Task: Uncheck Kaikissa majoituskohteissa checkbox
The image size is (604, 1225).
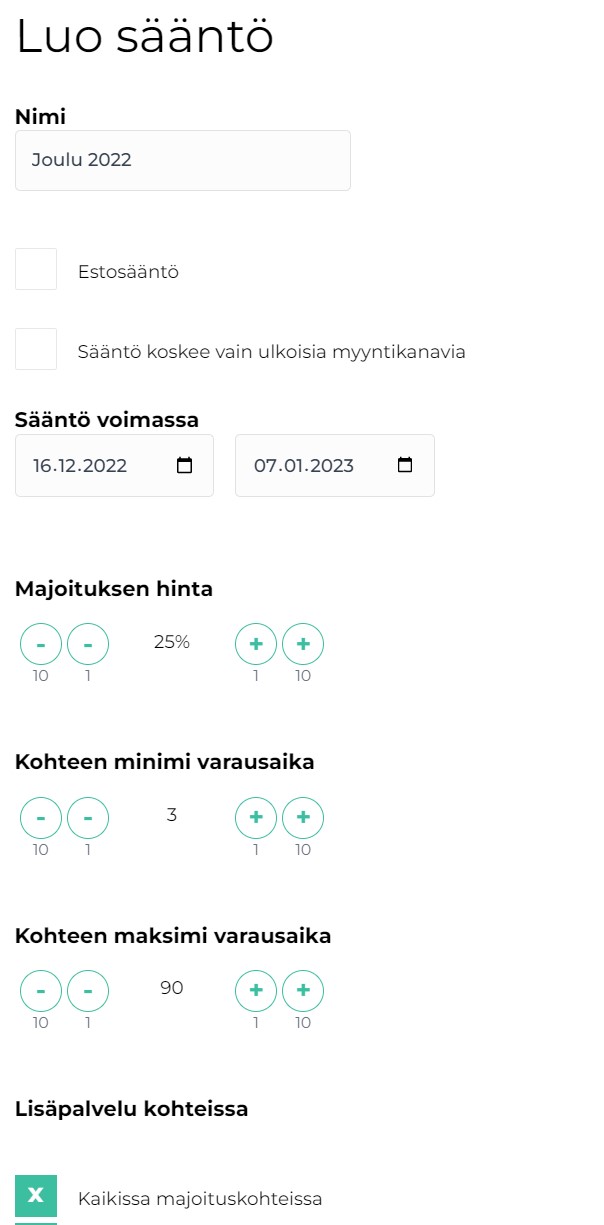Action: click(x=36, y=1197)
